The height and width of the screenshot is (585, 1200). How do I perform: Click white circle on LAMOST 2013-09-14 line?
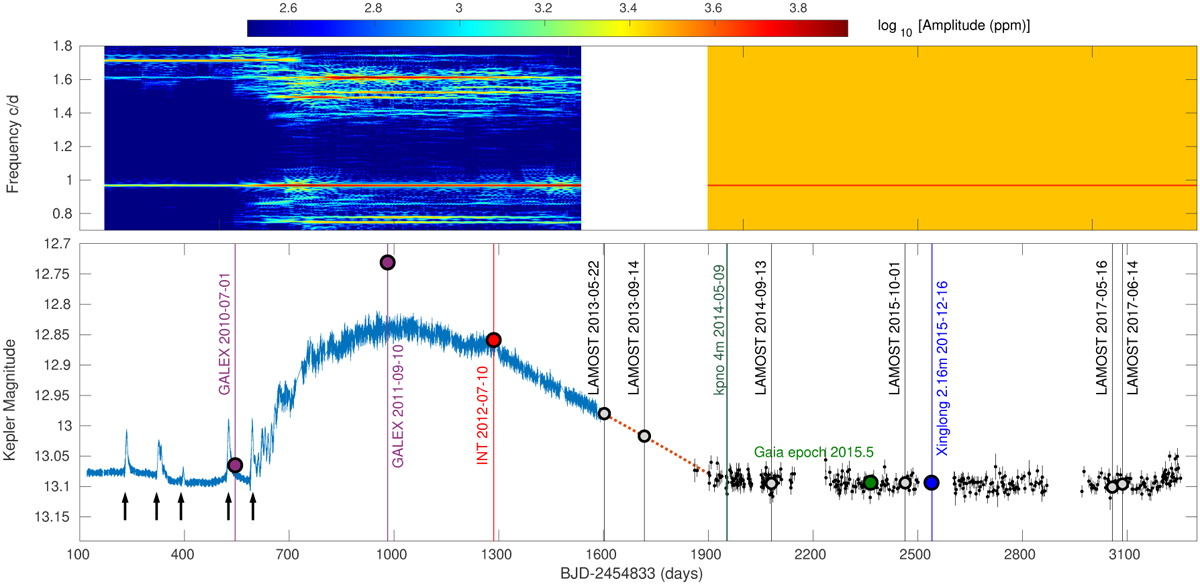click(644, 436)
